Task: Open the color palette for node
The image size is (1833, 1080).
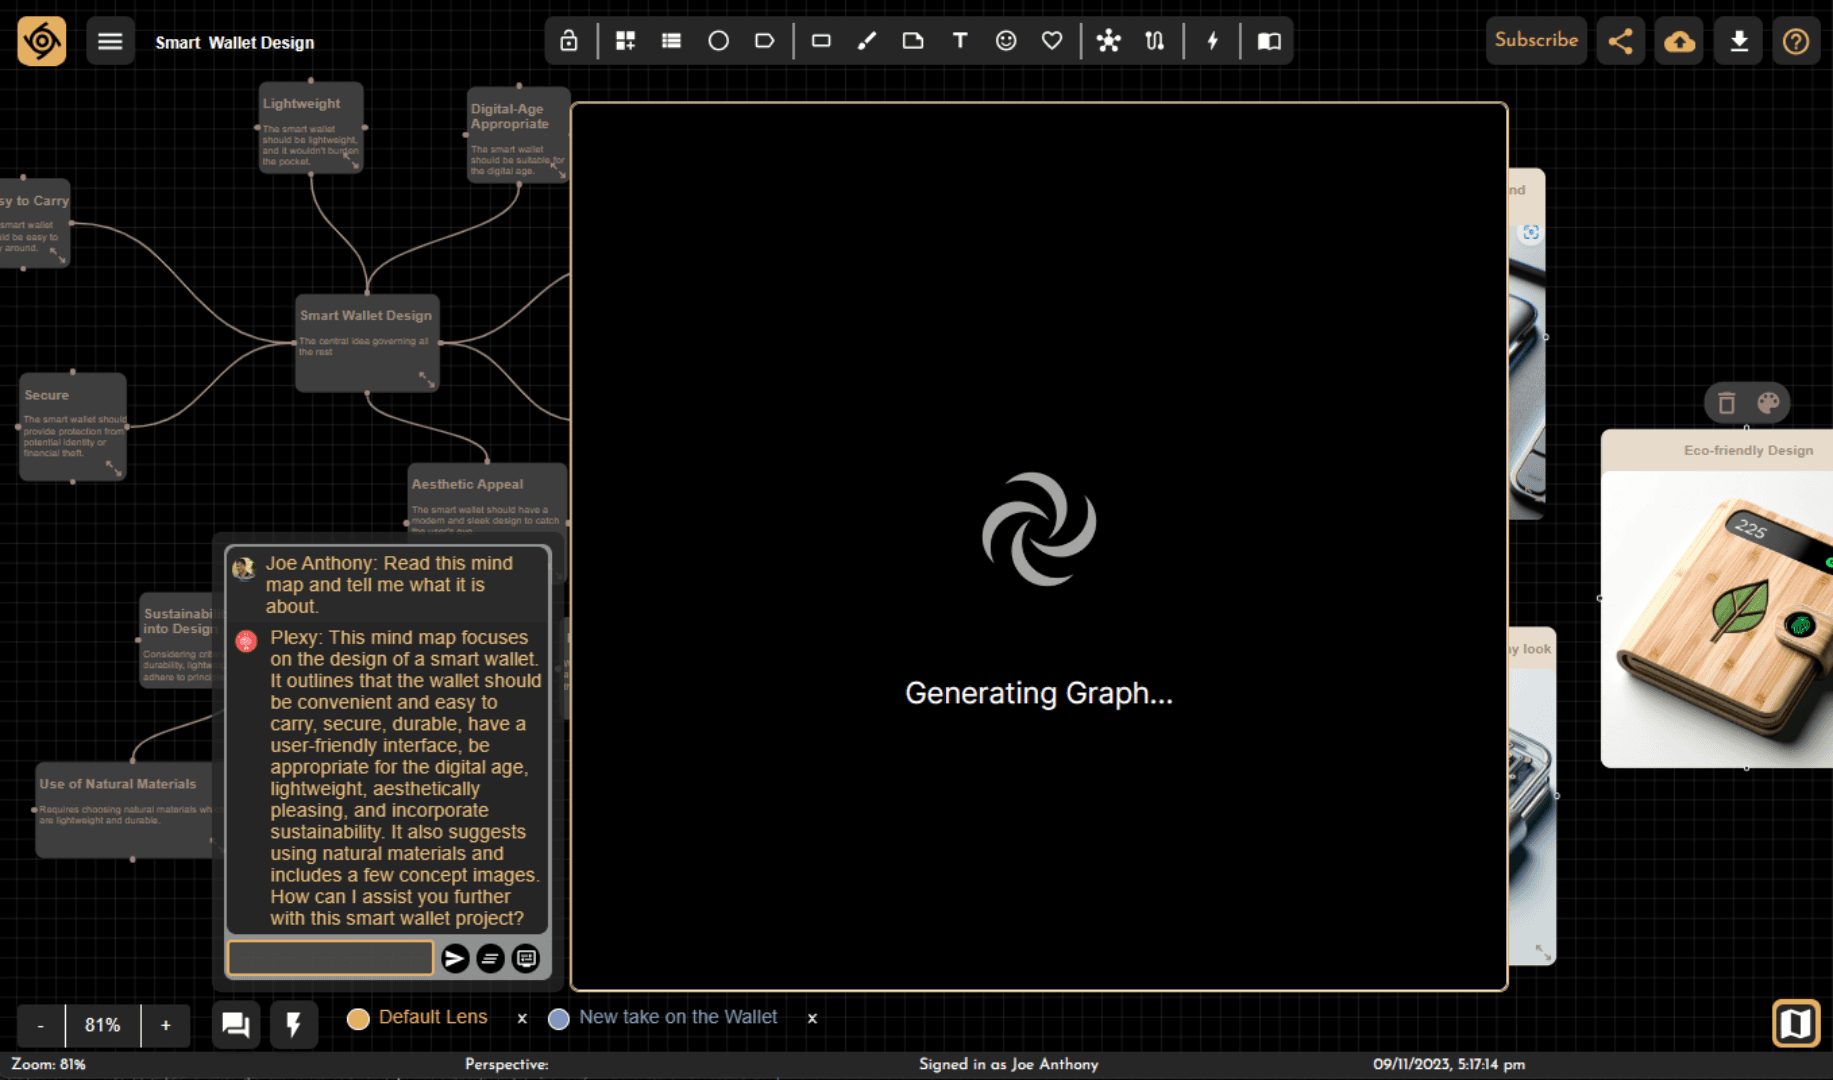Action: [x=1768, y=403]
